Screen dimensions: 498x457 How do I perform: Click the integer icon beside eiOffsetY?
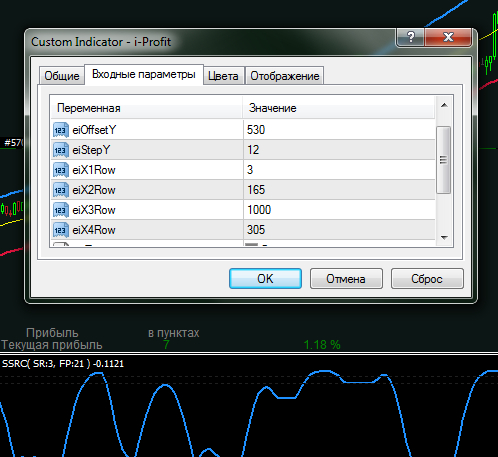point(61,130)
